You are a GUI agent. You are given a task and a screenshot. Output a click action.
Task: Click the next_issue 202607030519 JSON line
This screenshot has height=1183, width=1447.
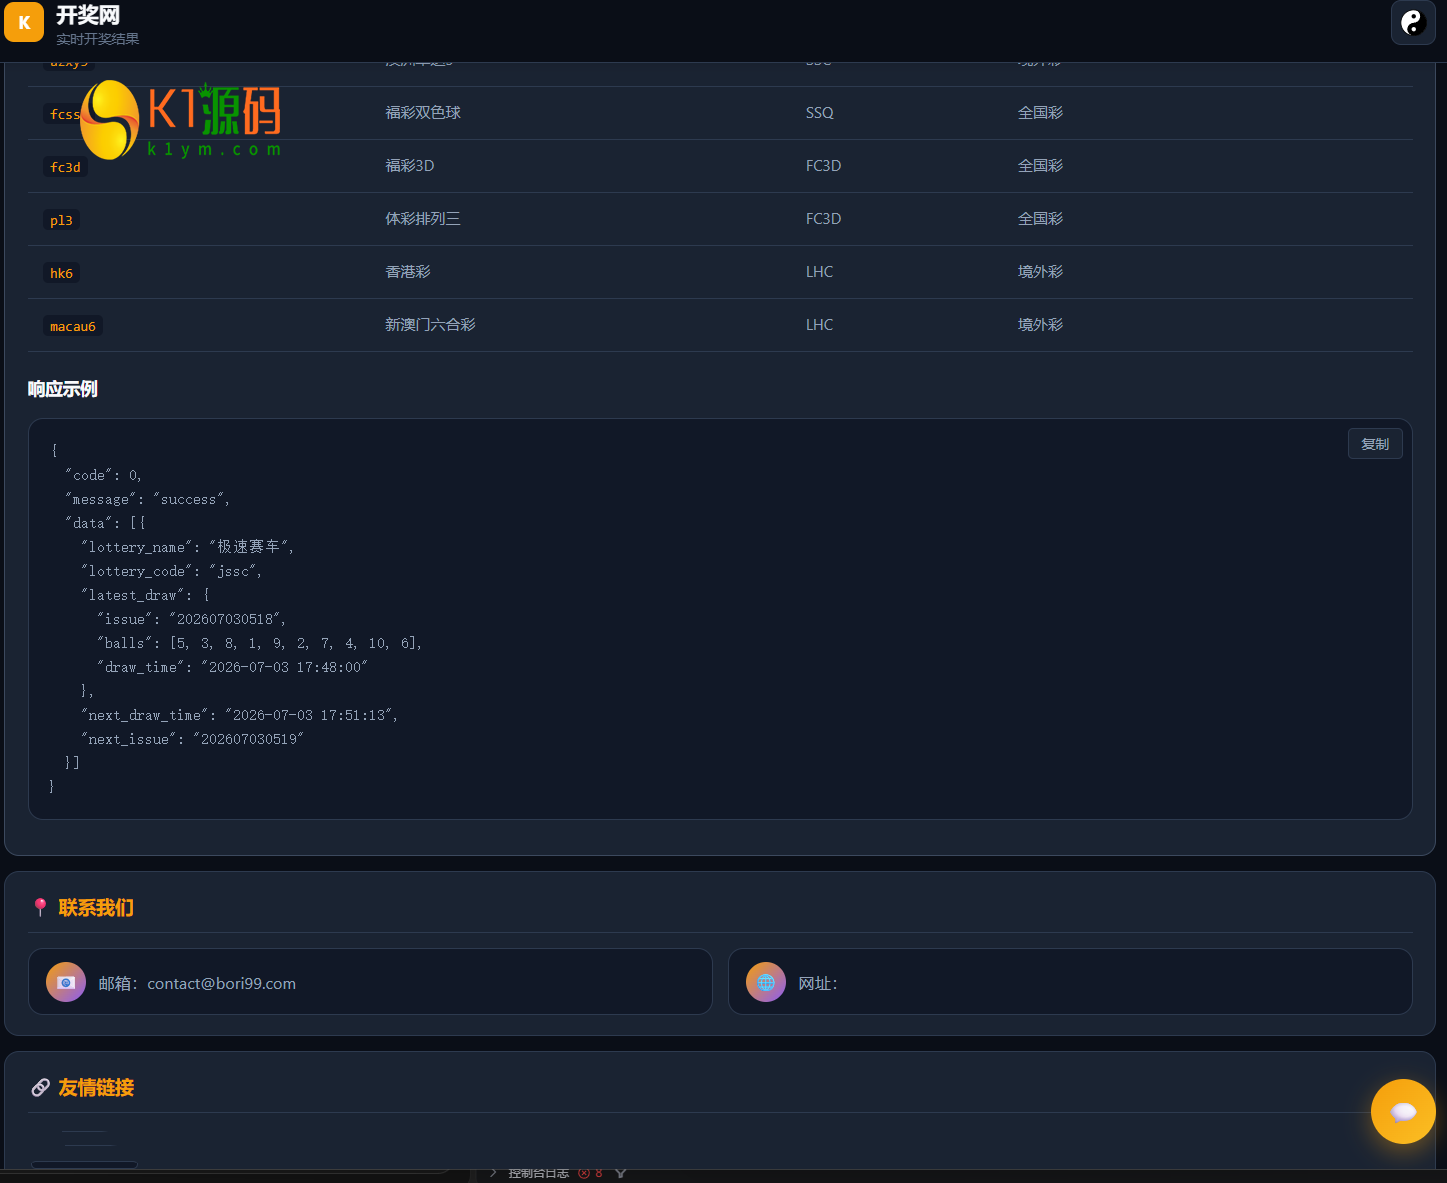coord(192,739)
